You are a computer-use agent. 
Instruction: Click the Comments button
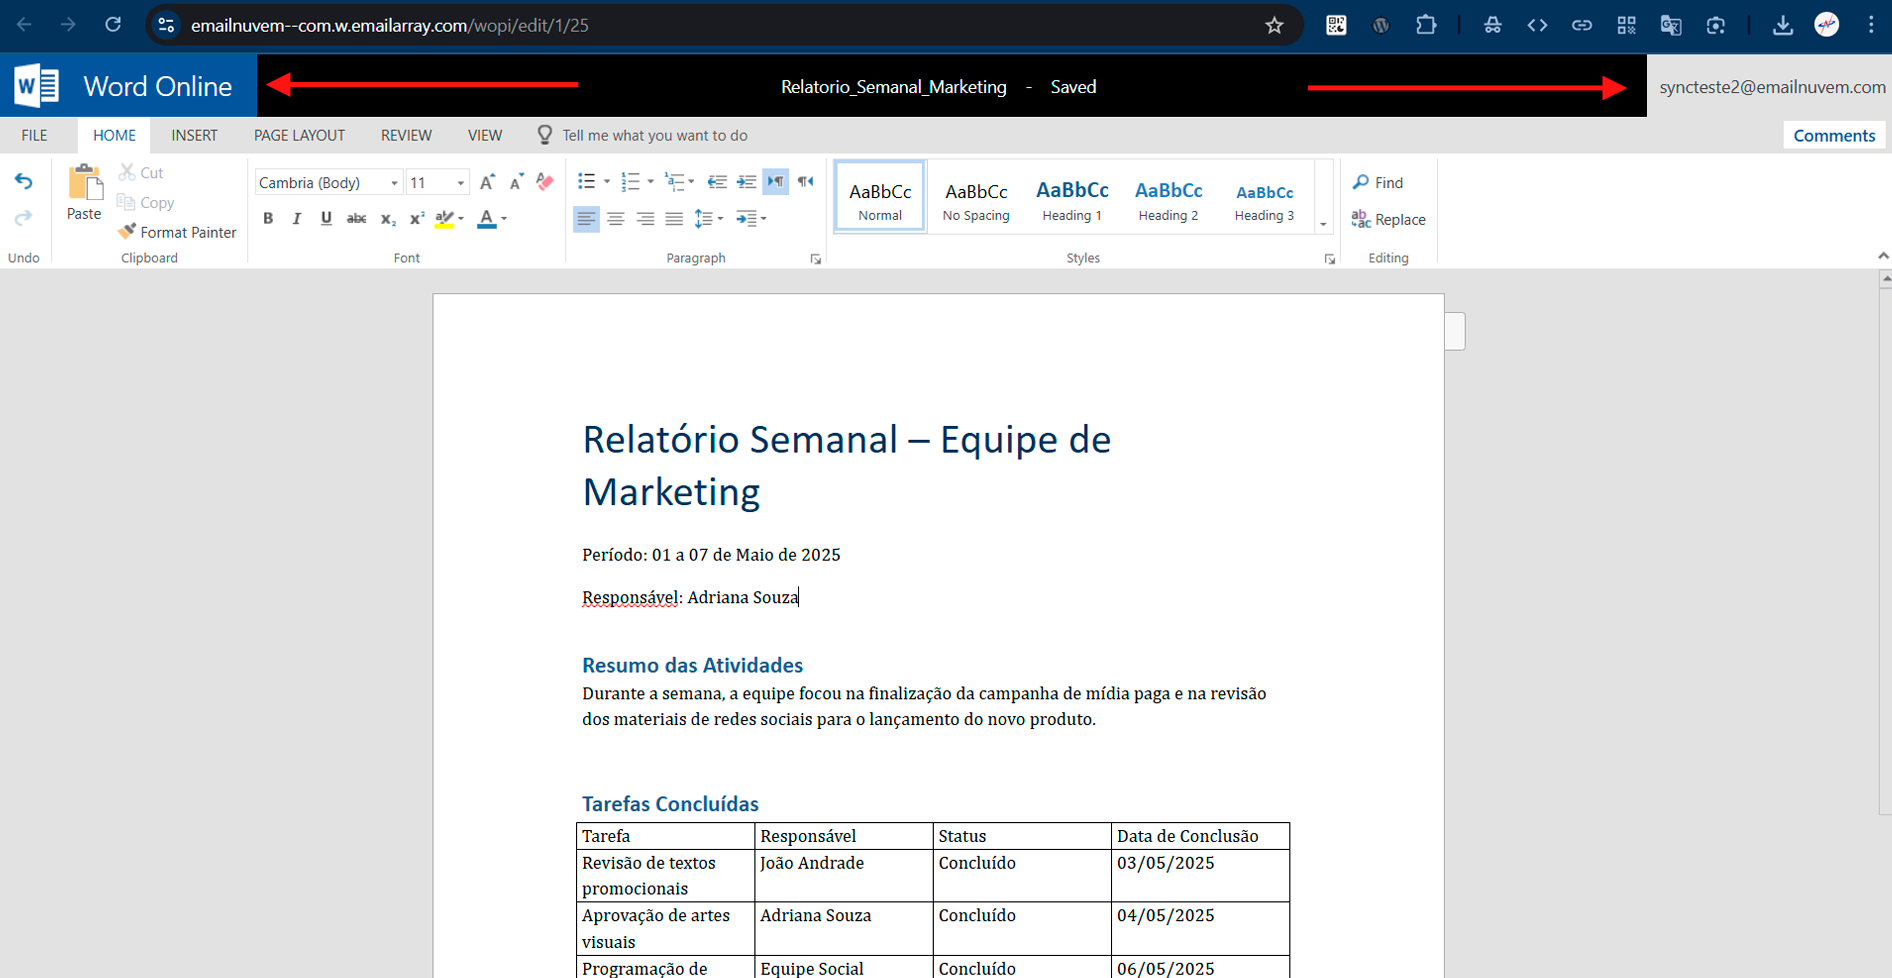[x=1833, y=135]
